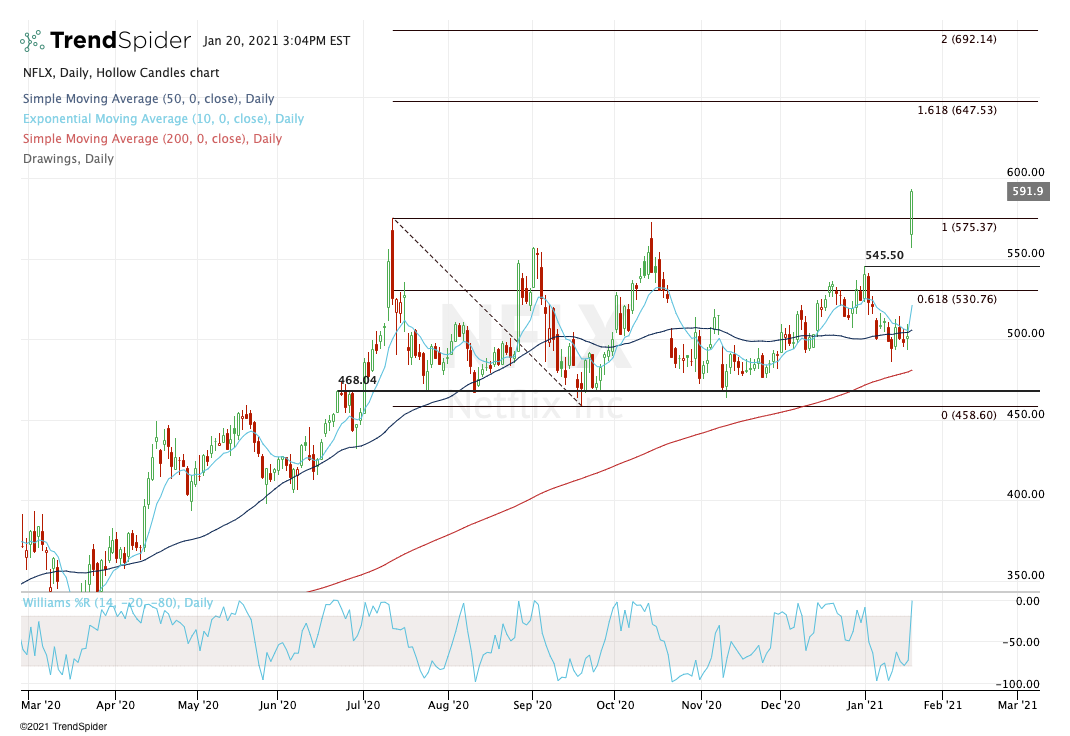This screenshot has height=736, width=1070.
Task: Click the Williams %R 0.00 scale label
Action: coord(1028,602)
